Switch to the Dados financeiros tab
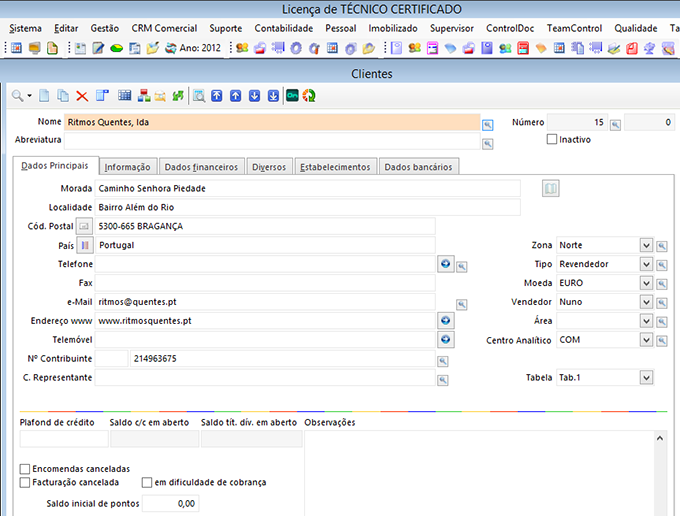 coord(201,167)
